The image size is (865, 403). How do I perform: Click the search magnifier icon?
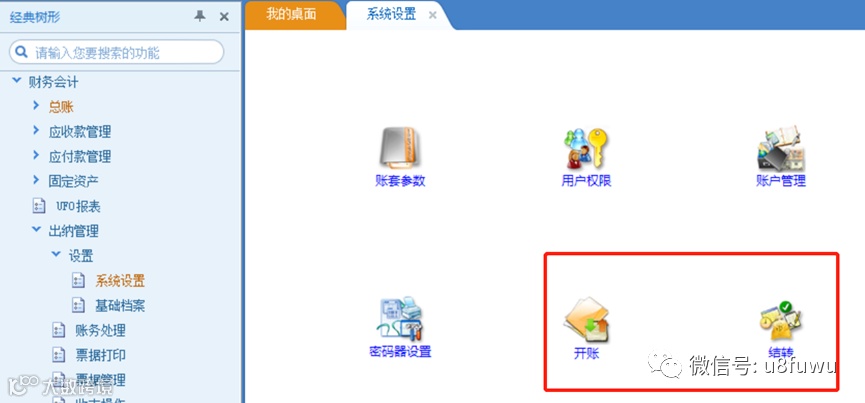coord(22,52)
